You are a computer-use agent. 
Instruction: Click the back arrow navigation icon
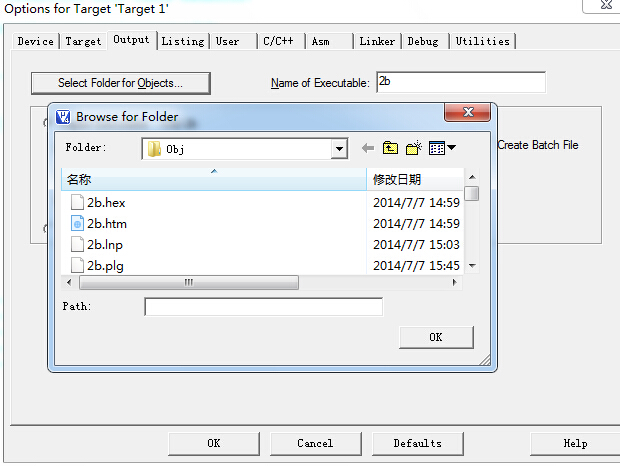pyautogui.click(x=368, y=148)
